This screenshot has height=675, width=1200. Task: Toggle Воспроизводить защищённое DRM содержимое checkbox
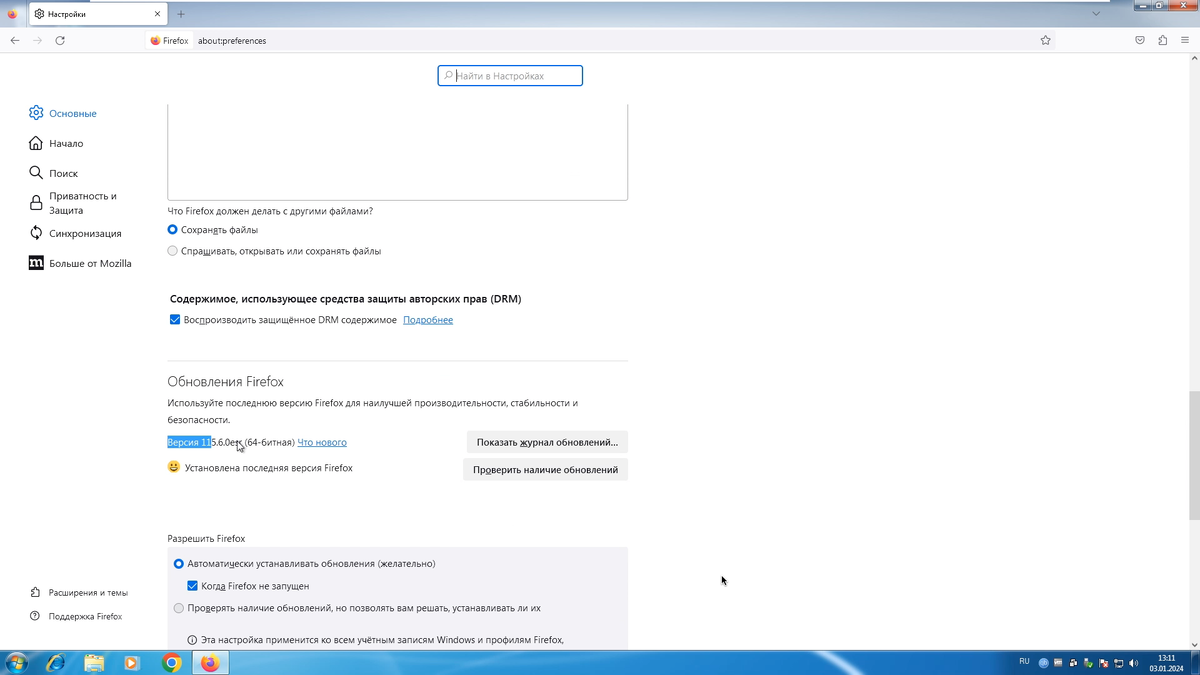175,320
